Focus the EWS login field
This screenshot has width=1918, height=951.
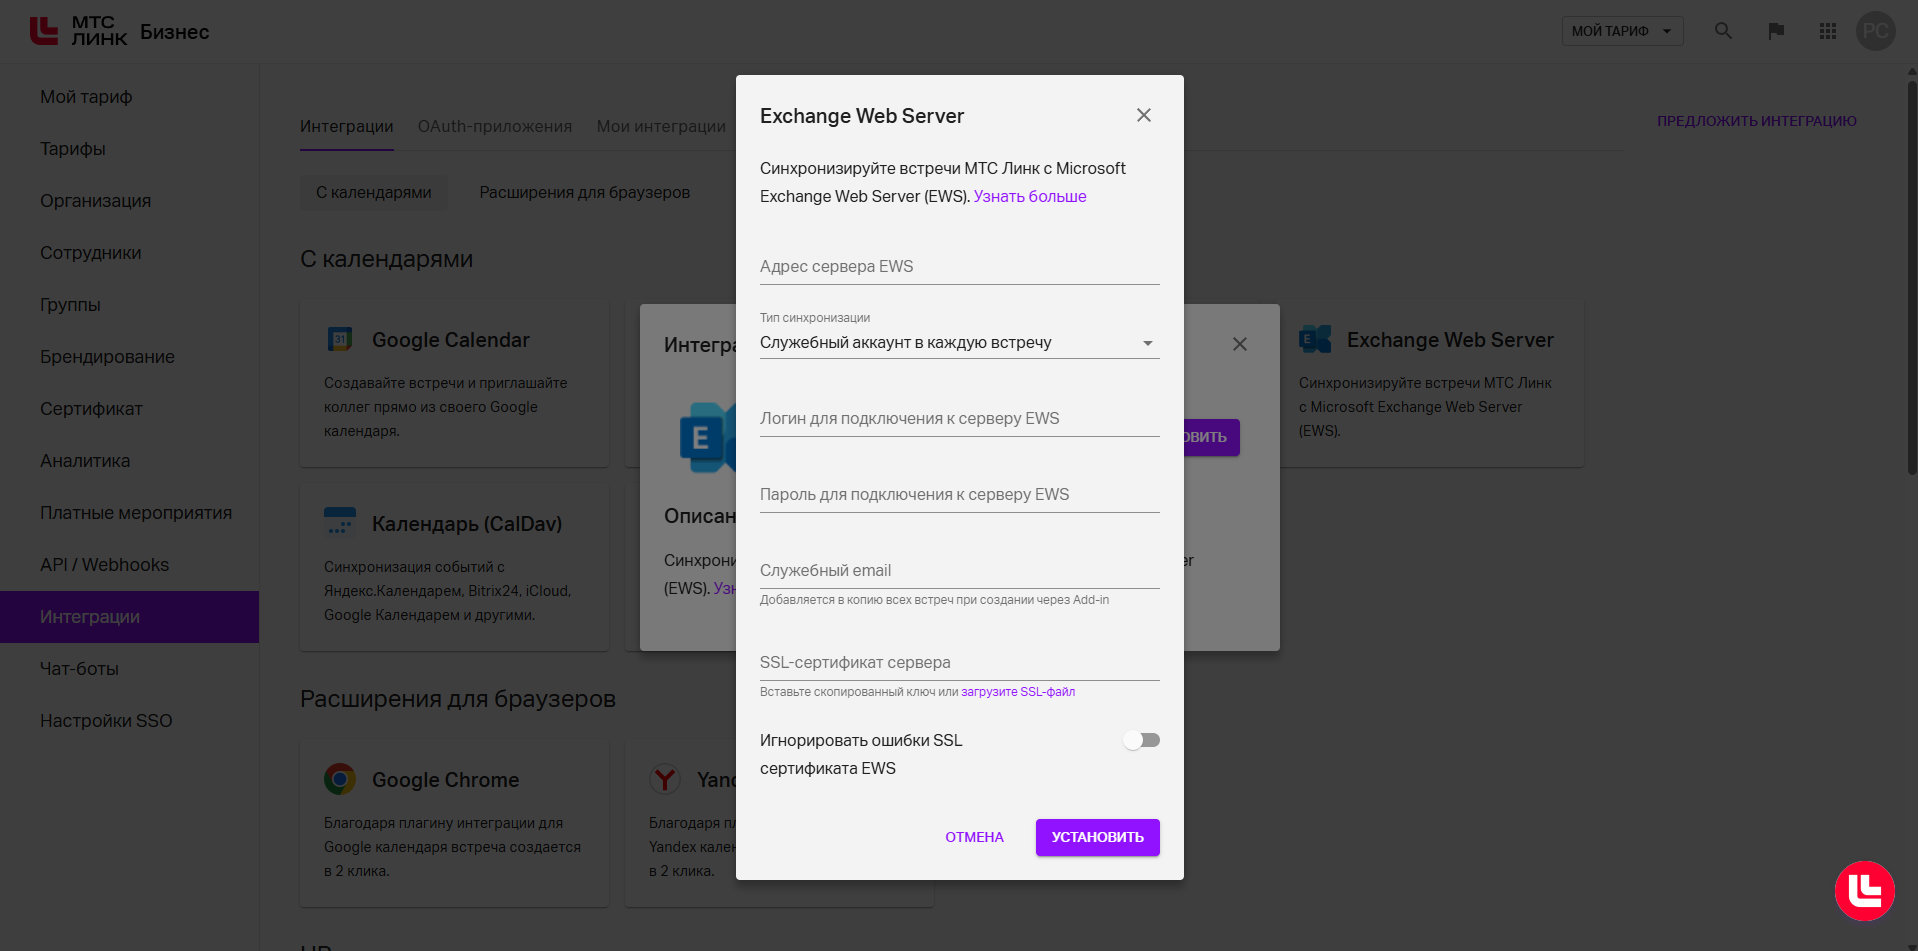pyautogui.click(x=960, y=419)
